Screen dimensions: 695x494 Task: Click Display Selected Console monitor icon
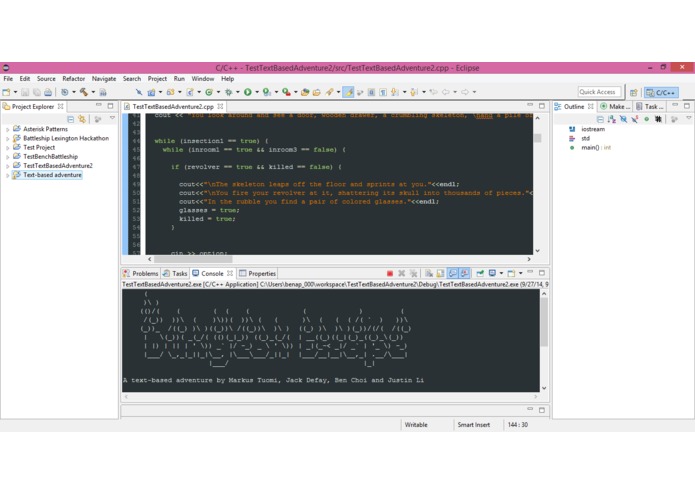[x=492, y=273]
